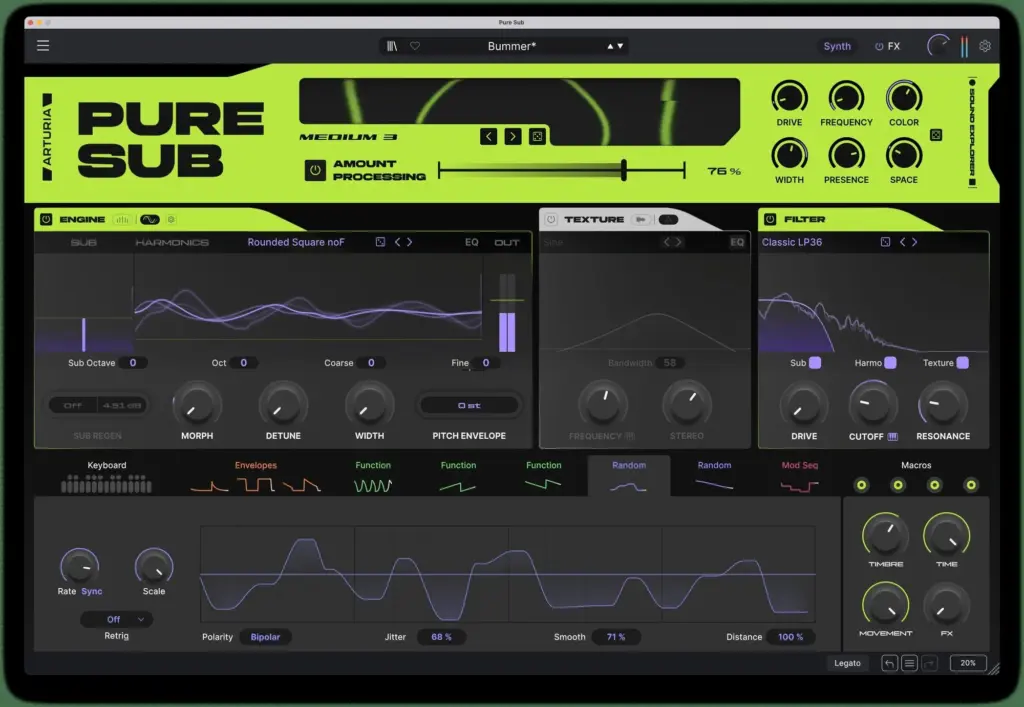This screenshot has width=1024, height=707.
Task: Toggle the Amount Processing power button
Action: (x=315, y=170)
